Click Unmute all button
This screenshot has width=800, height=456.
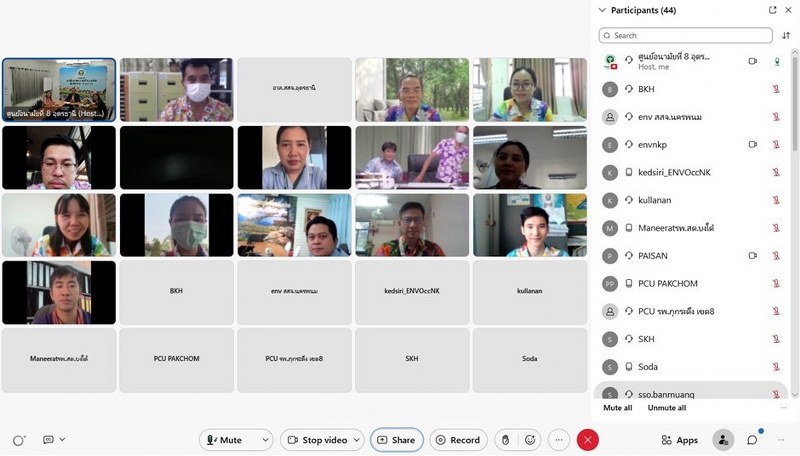(667, 408)
